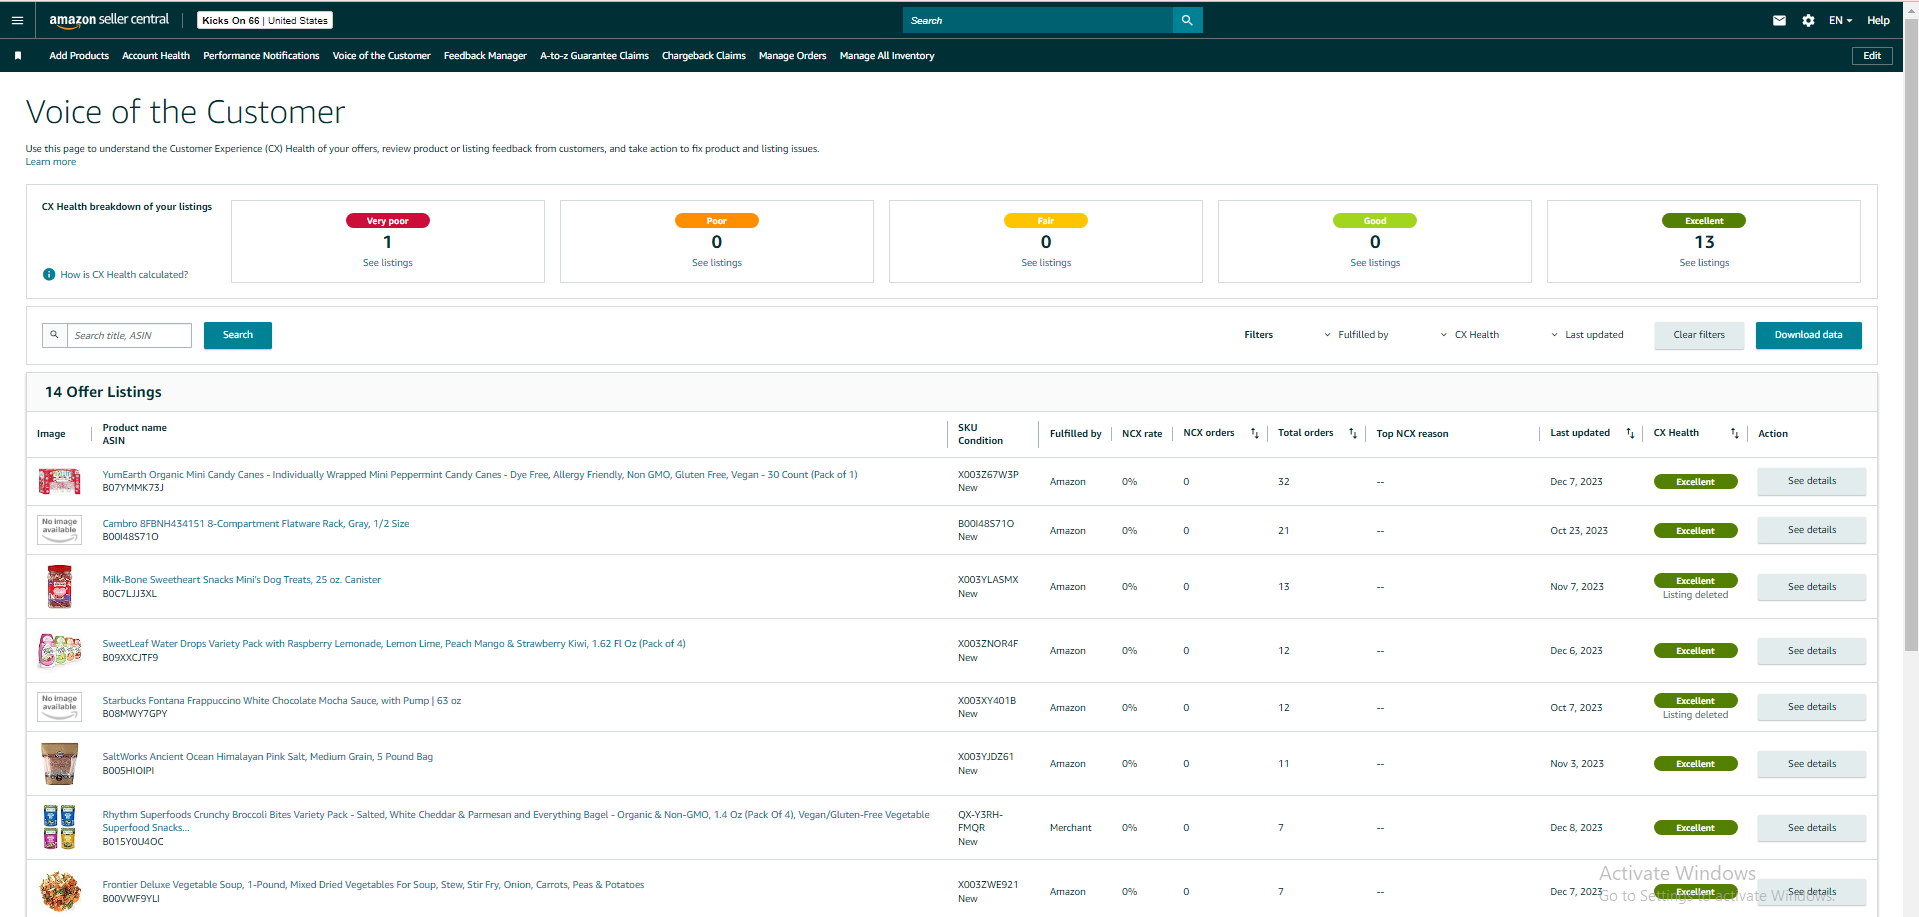The width and height of the screenshot is (1919, 917).
Task: Open the EN language dropdown
Action: pos(1840,20)
